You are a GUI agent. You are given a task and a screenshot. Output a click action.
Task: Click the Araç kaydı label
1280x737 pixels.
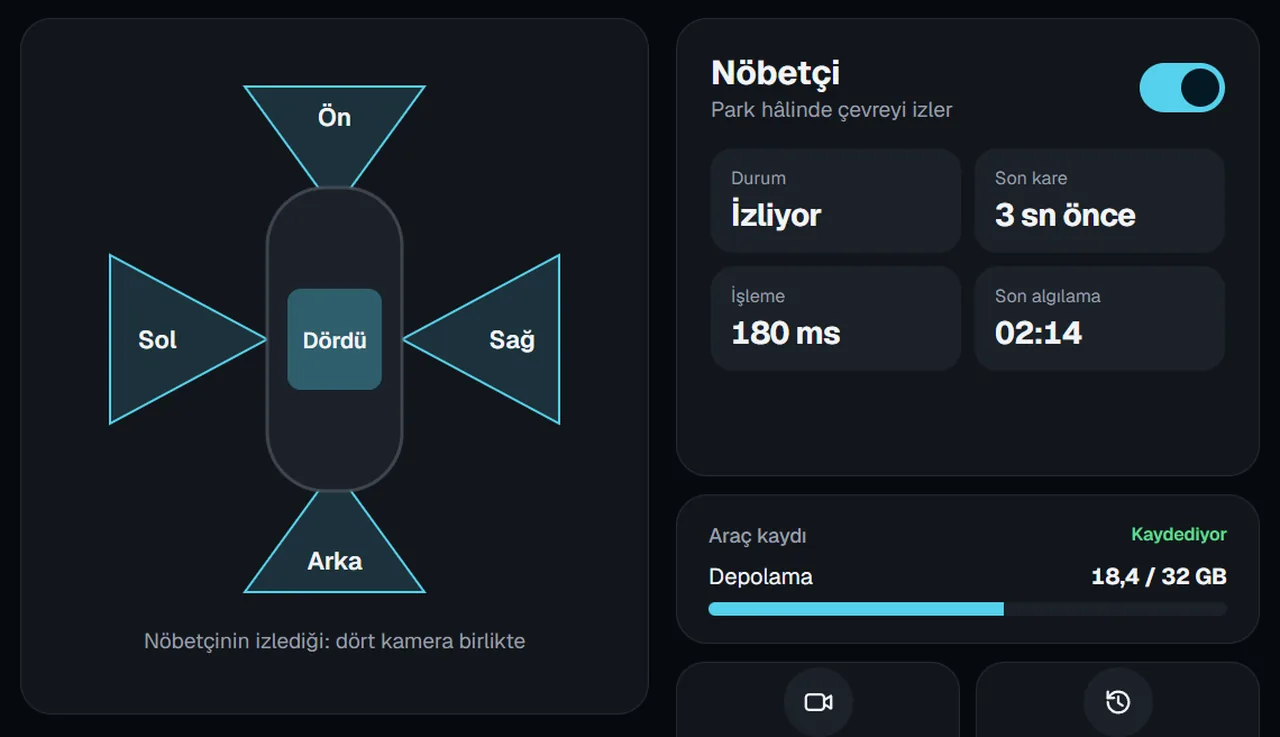tap(758, 536)
